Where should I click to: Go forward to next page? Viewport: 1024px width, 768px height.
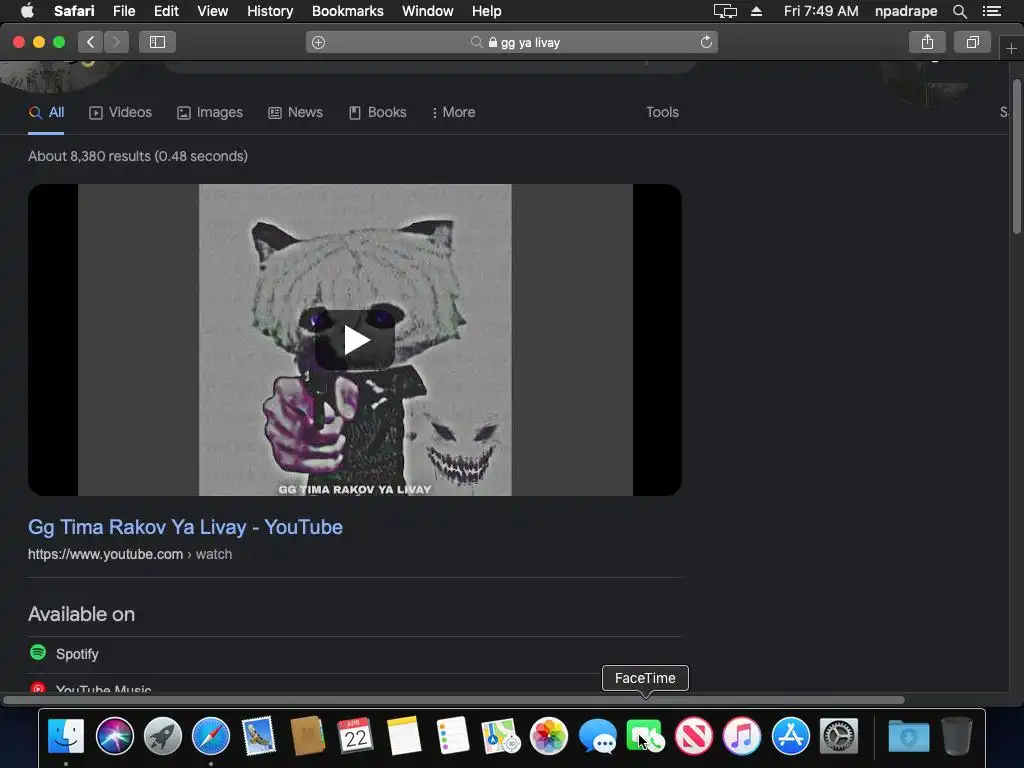pos(116,42)
